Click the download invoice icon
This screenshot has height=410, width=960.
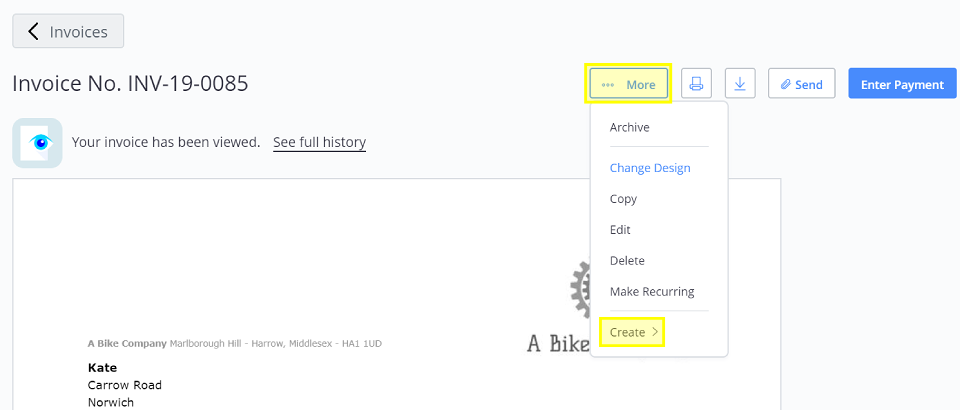coord(740,83)
